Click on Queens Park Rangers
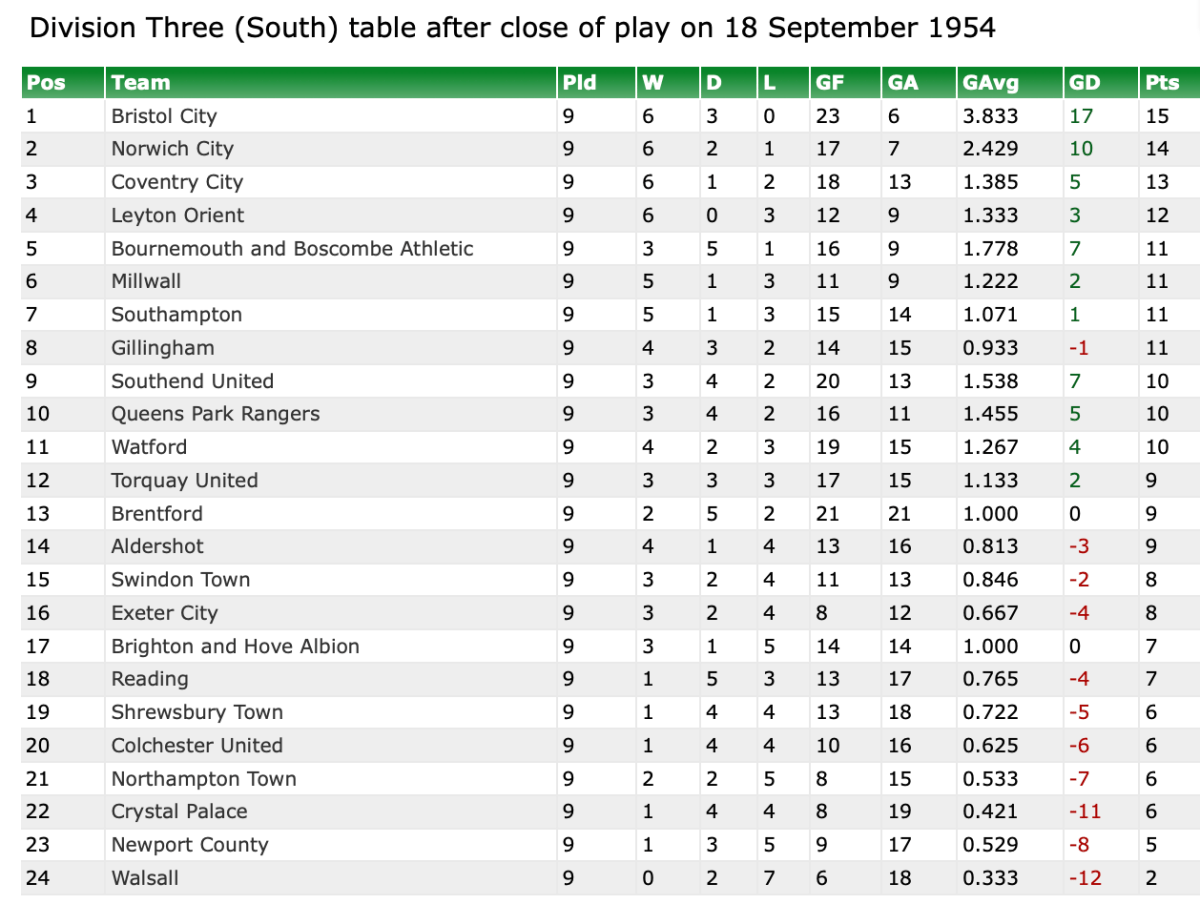 point(215,414)
